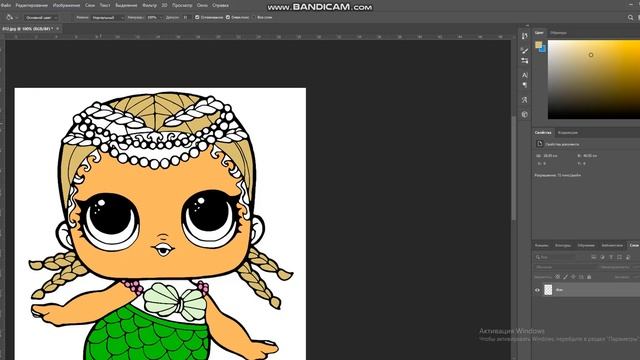Image resolution: width=640 pixels, height=360 pixels.
Task: Switch to the Слои layers tab
Action: click(x=634, y=245)
